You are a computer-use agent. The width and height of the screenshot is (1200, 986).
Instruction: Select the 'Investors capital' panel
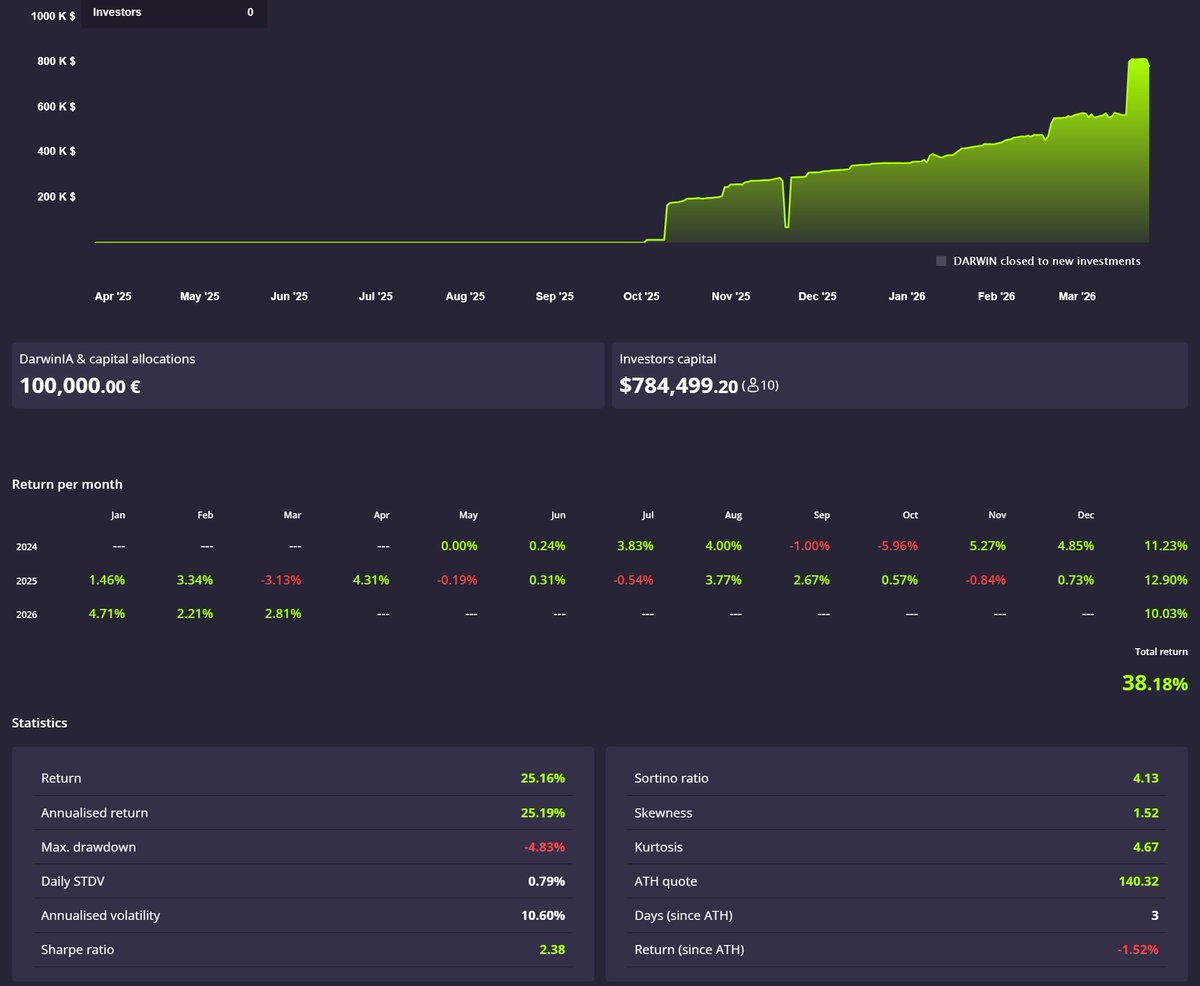(900, 375)
